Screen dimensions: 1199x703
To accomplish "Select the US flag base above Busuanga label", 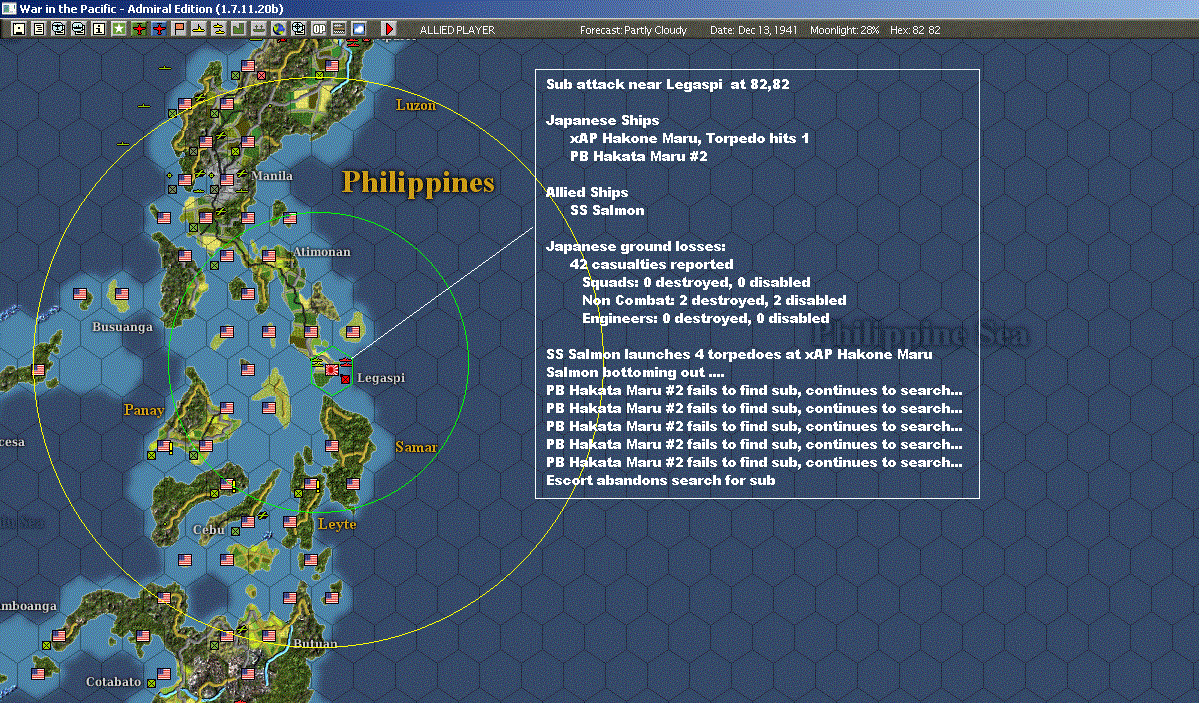I will click(122, 294).
